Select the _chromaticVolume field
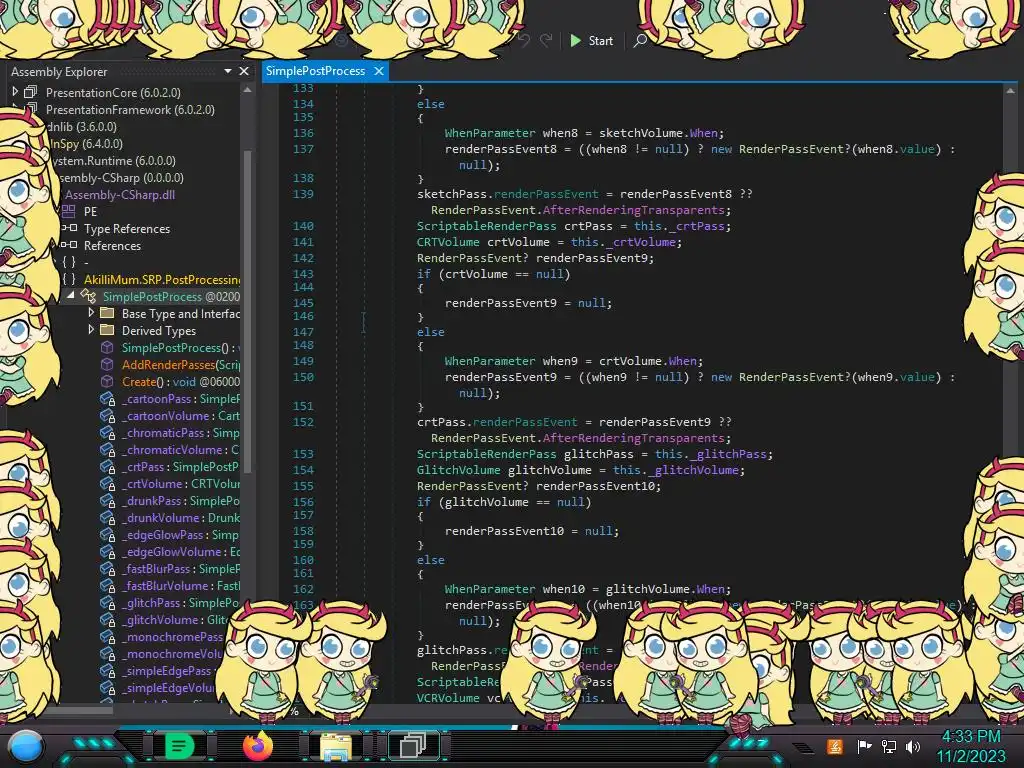 coord(181,449)
